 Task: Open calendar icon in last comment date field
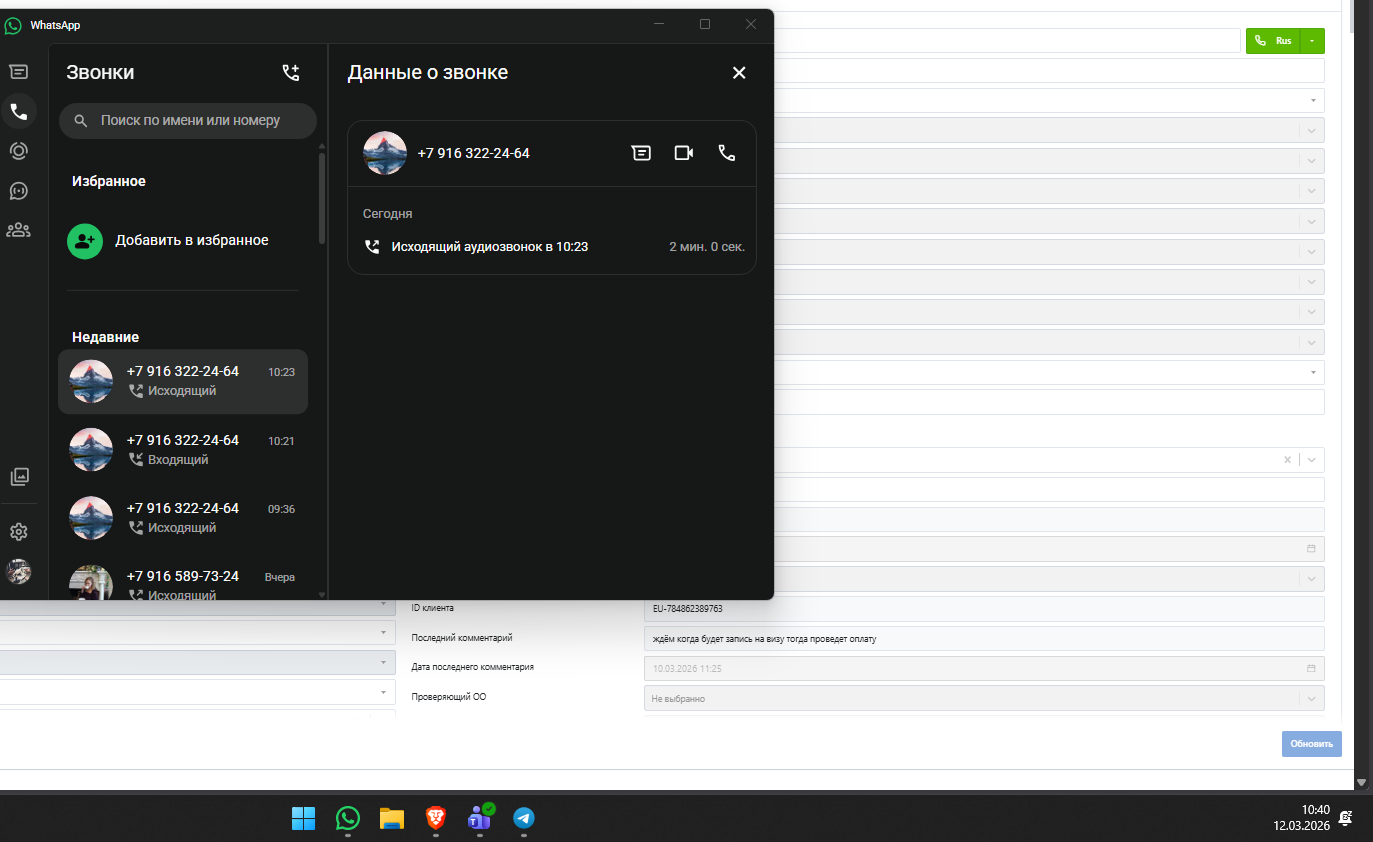pos(1311,668)
